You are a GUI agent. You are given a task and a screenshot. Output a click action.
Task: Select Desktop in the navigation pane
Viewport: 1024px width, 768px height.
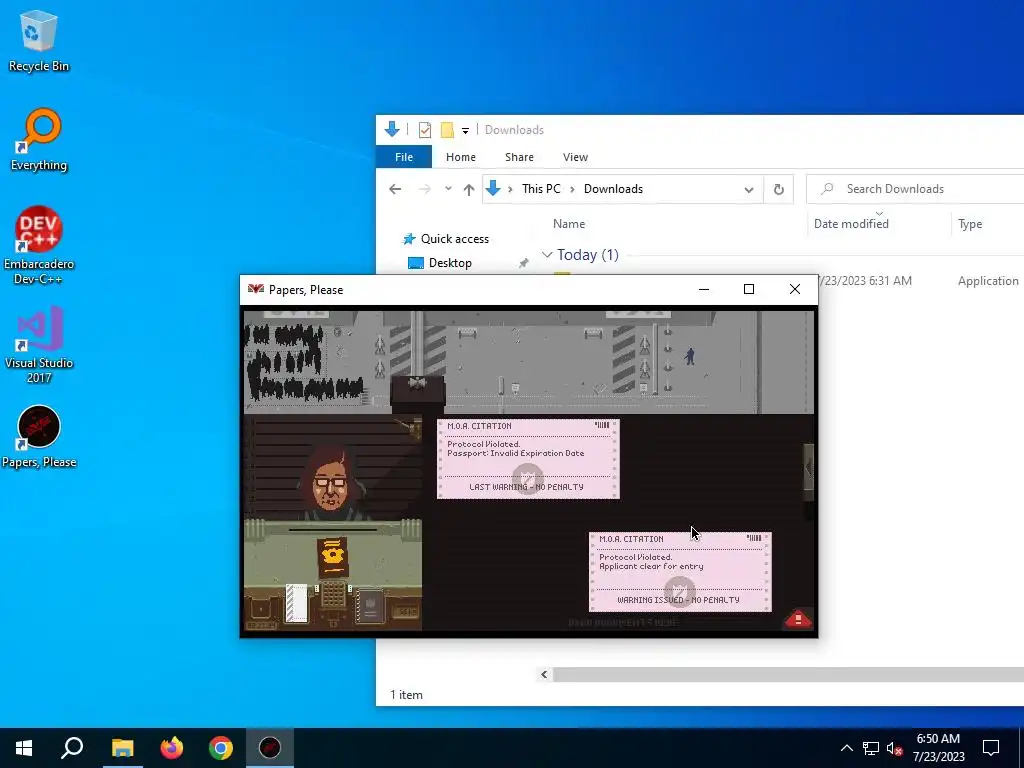click(450, 263)
